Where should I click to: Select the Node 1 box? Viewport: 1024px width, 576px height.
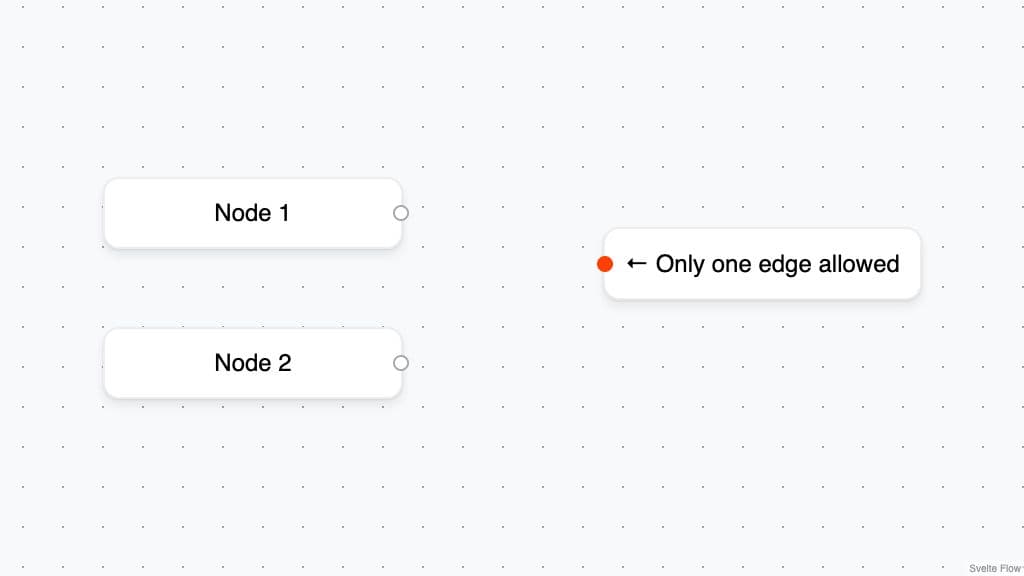160,213
